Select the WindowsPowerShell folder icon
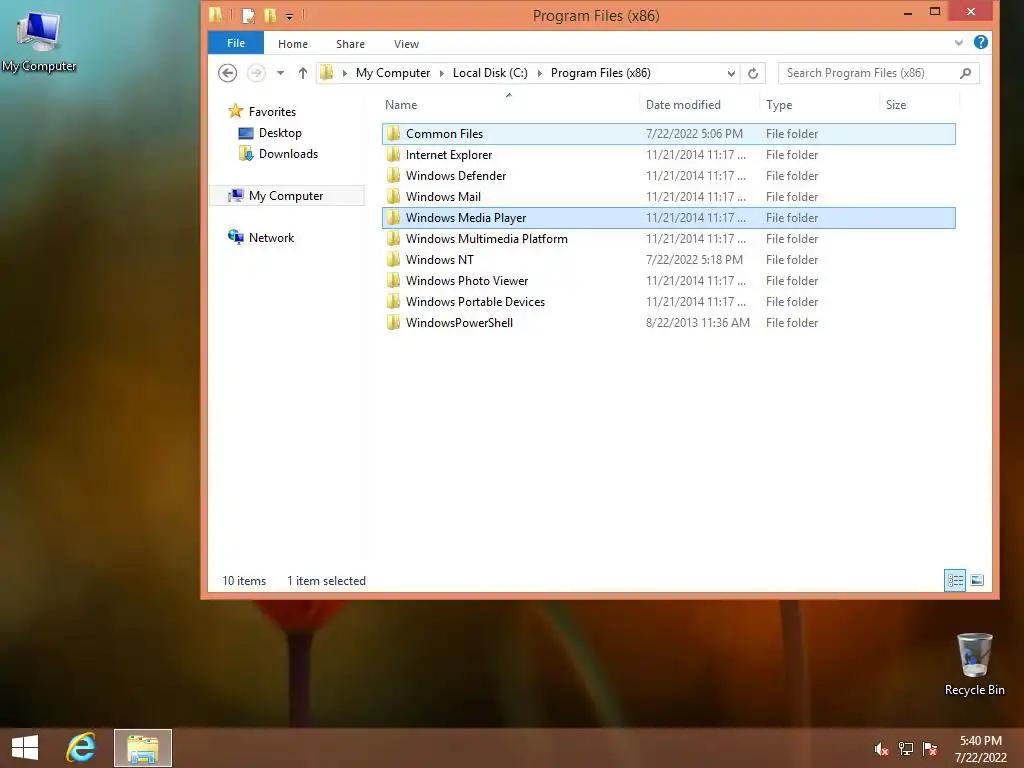The height and width of the screenshot is (768, 1024). point(393,322)
